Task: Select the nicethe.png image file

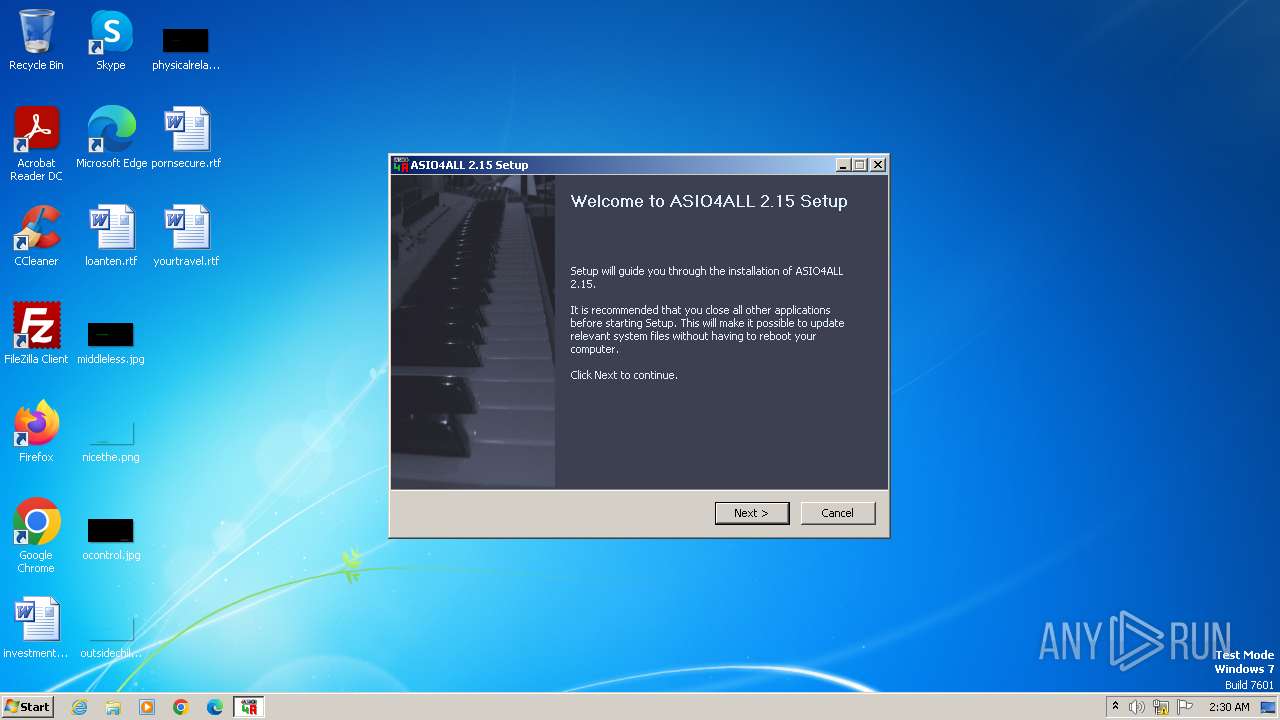Action: [111, 440]
